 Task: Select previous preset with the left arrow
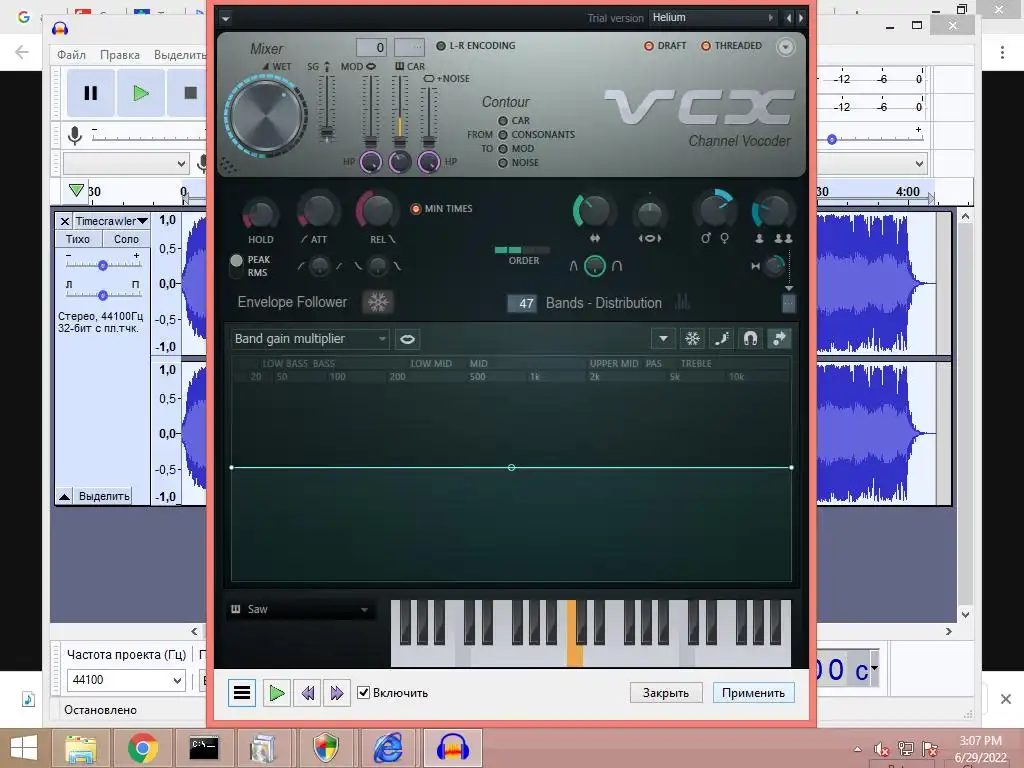(788, 18)
